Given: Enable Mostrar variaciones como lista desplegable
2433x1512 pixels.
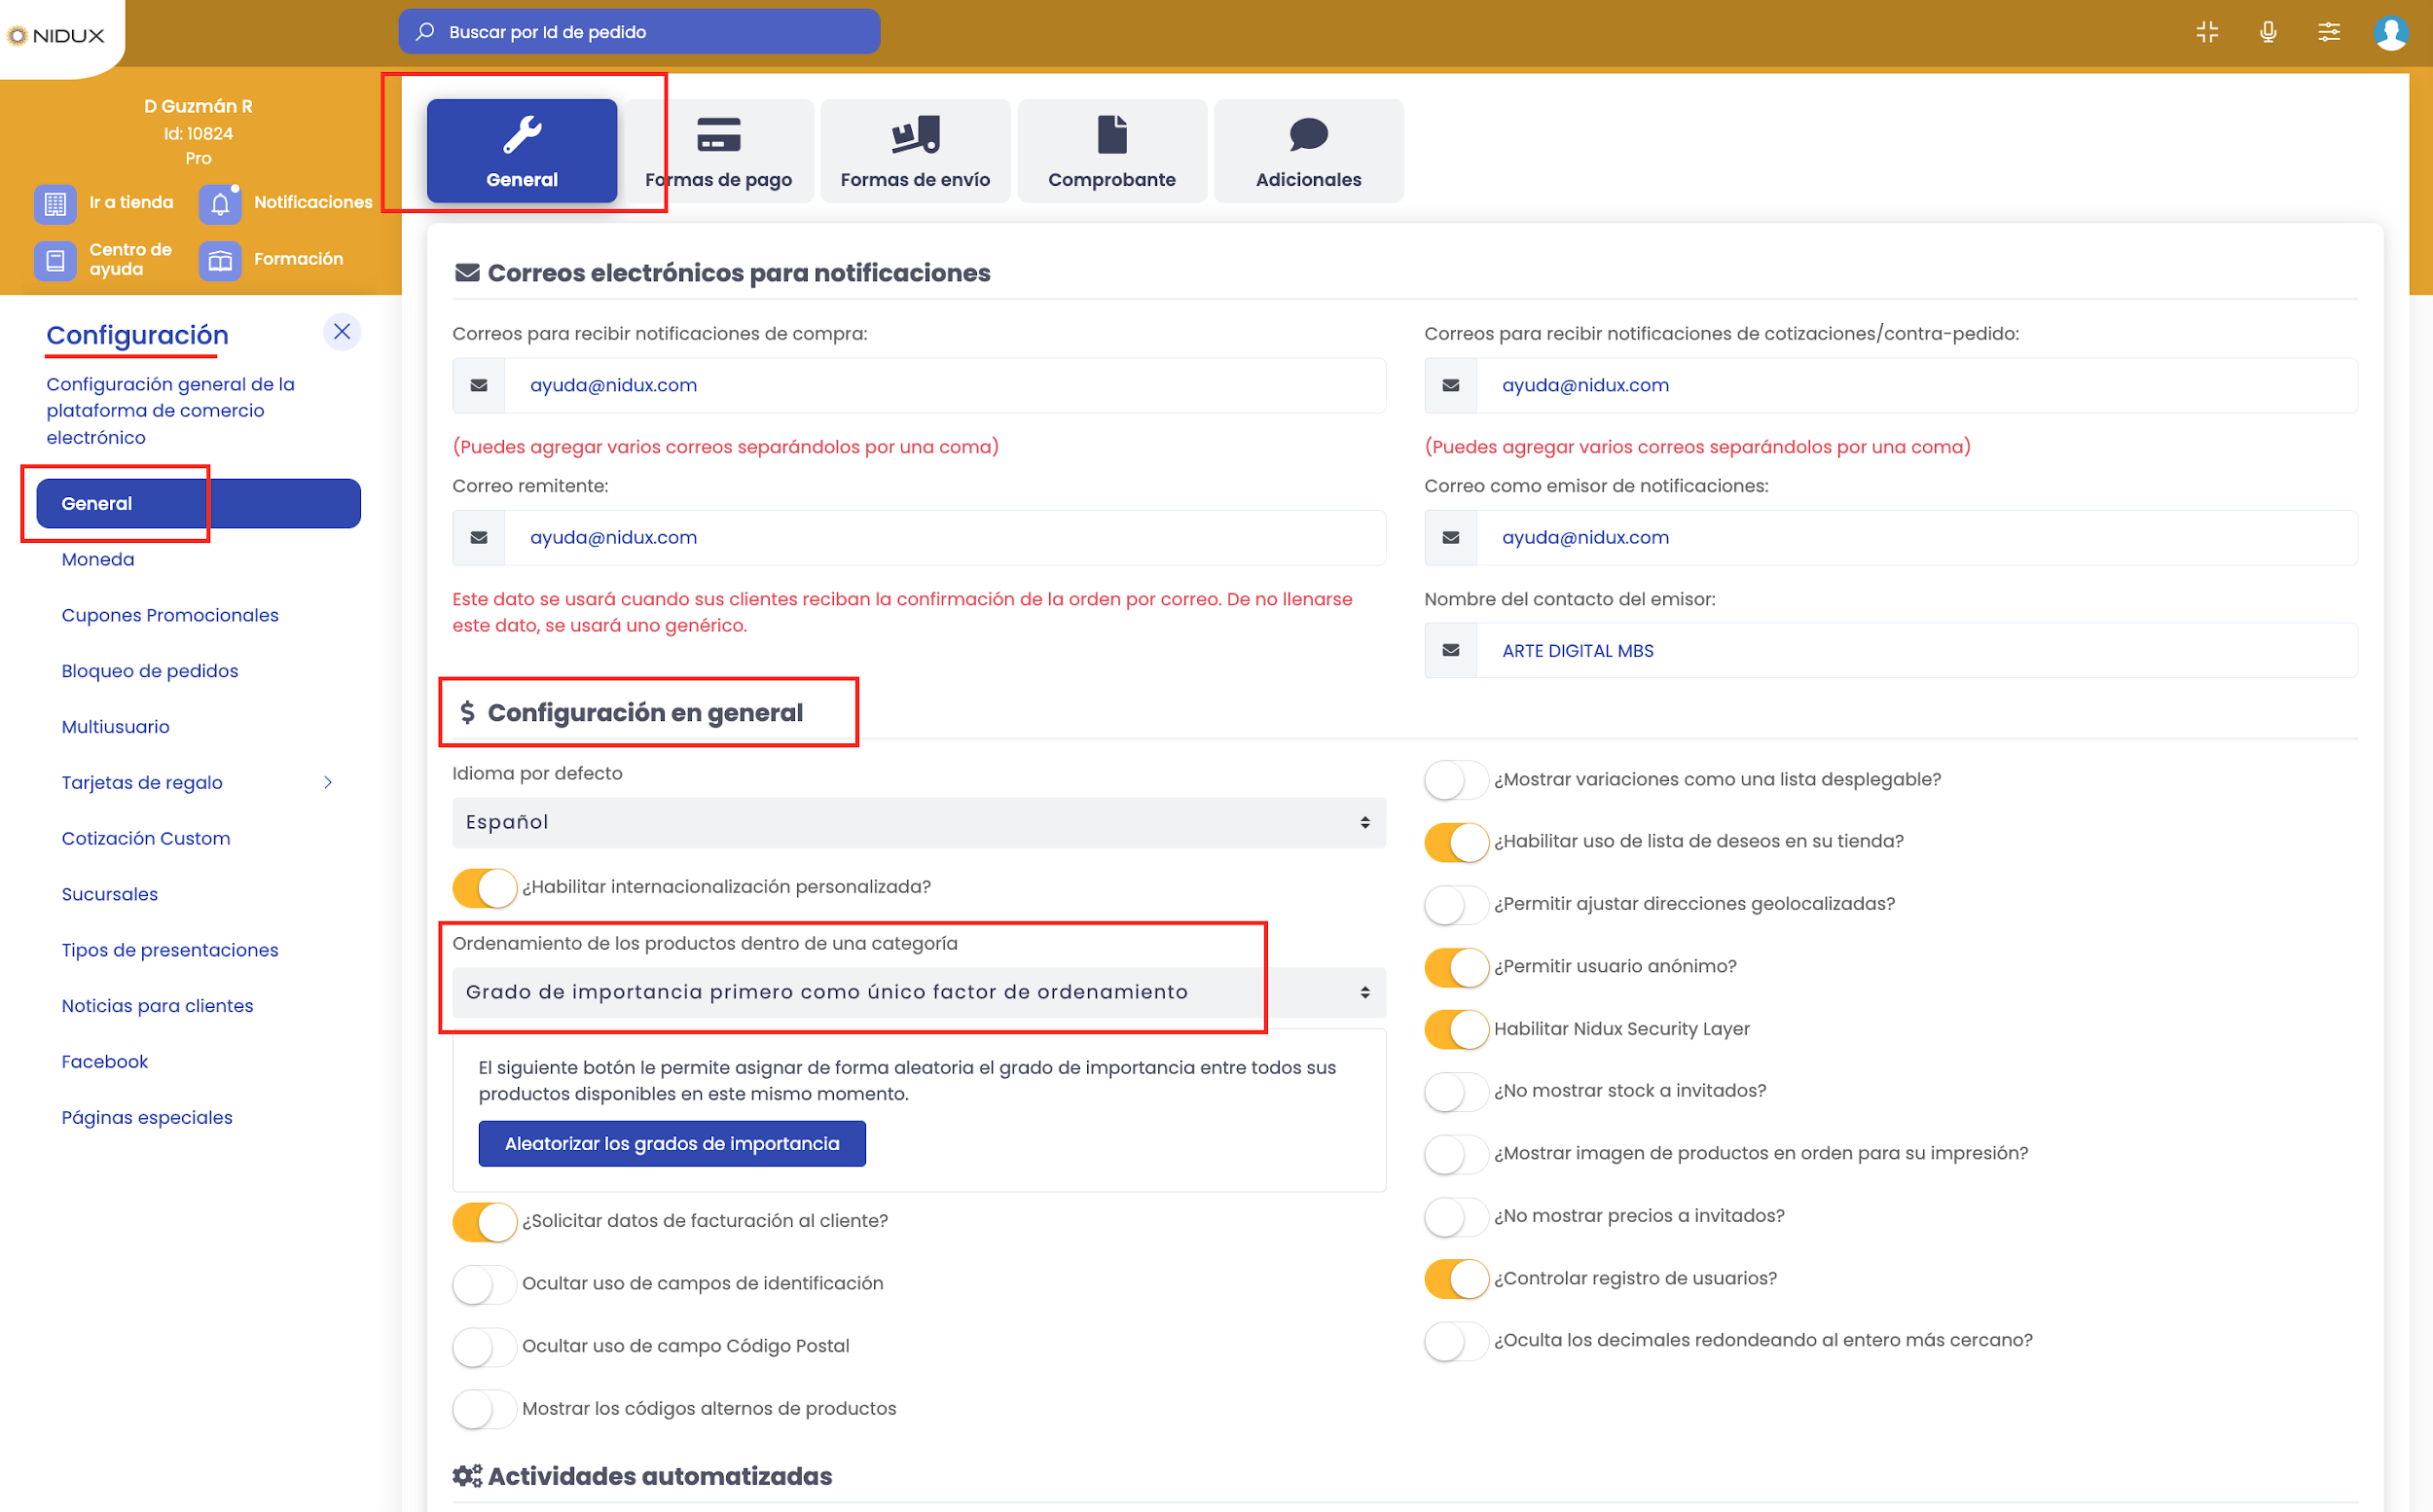Looking at the screenshot, I should (x=1456, y=780).
